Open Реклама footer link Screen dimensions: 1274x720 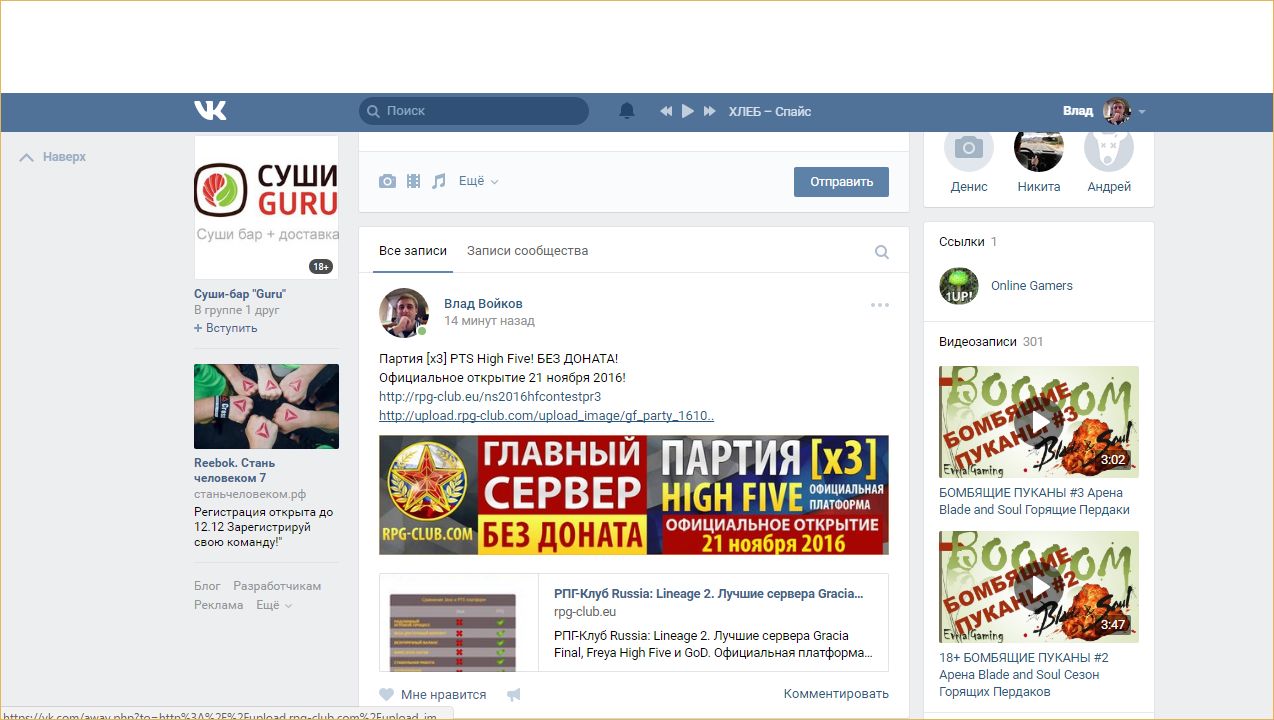tap(219, 605)
